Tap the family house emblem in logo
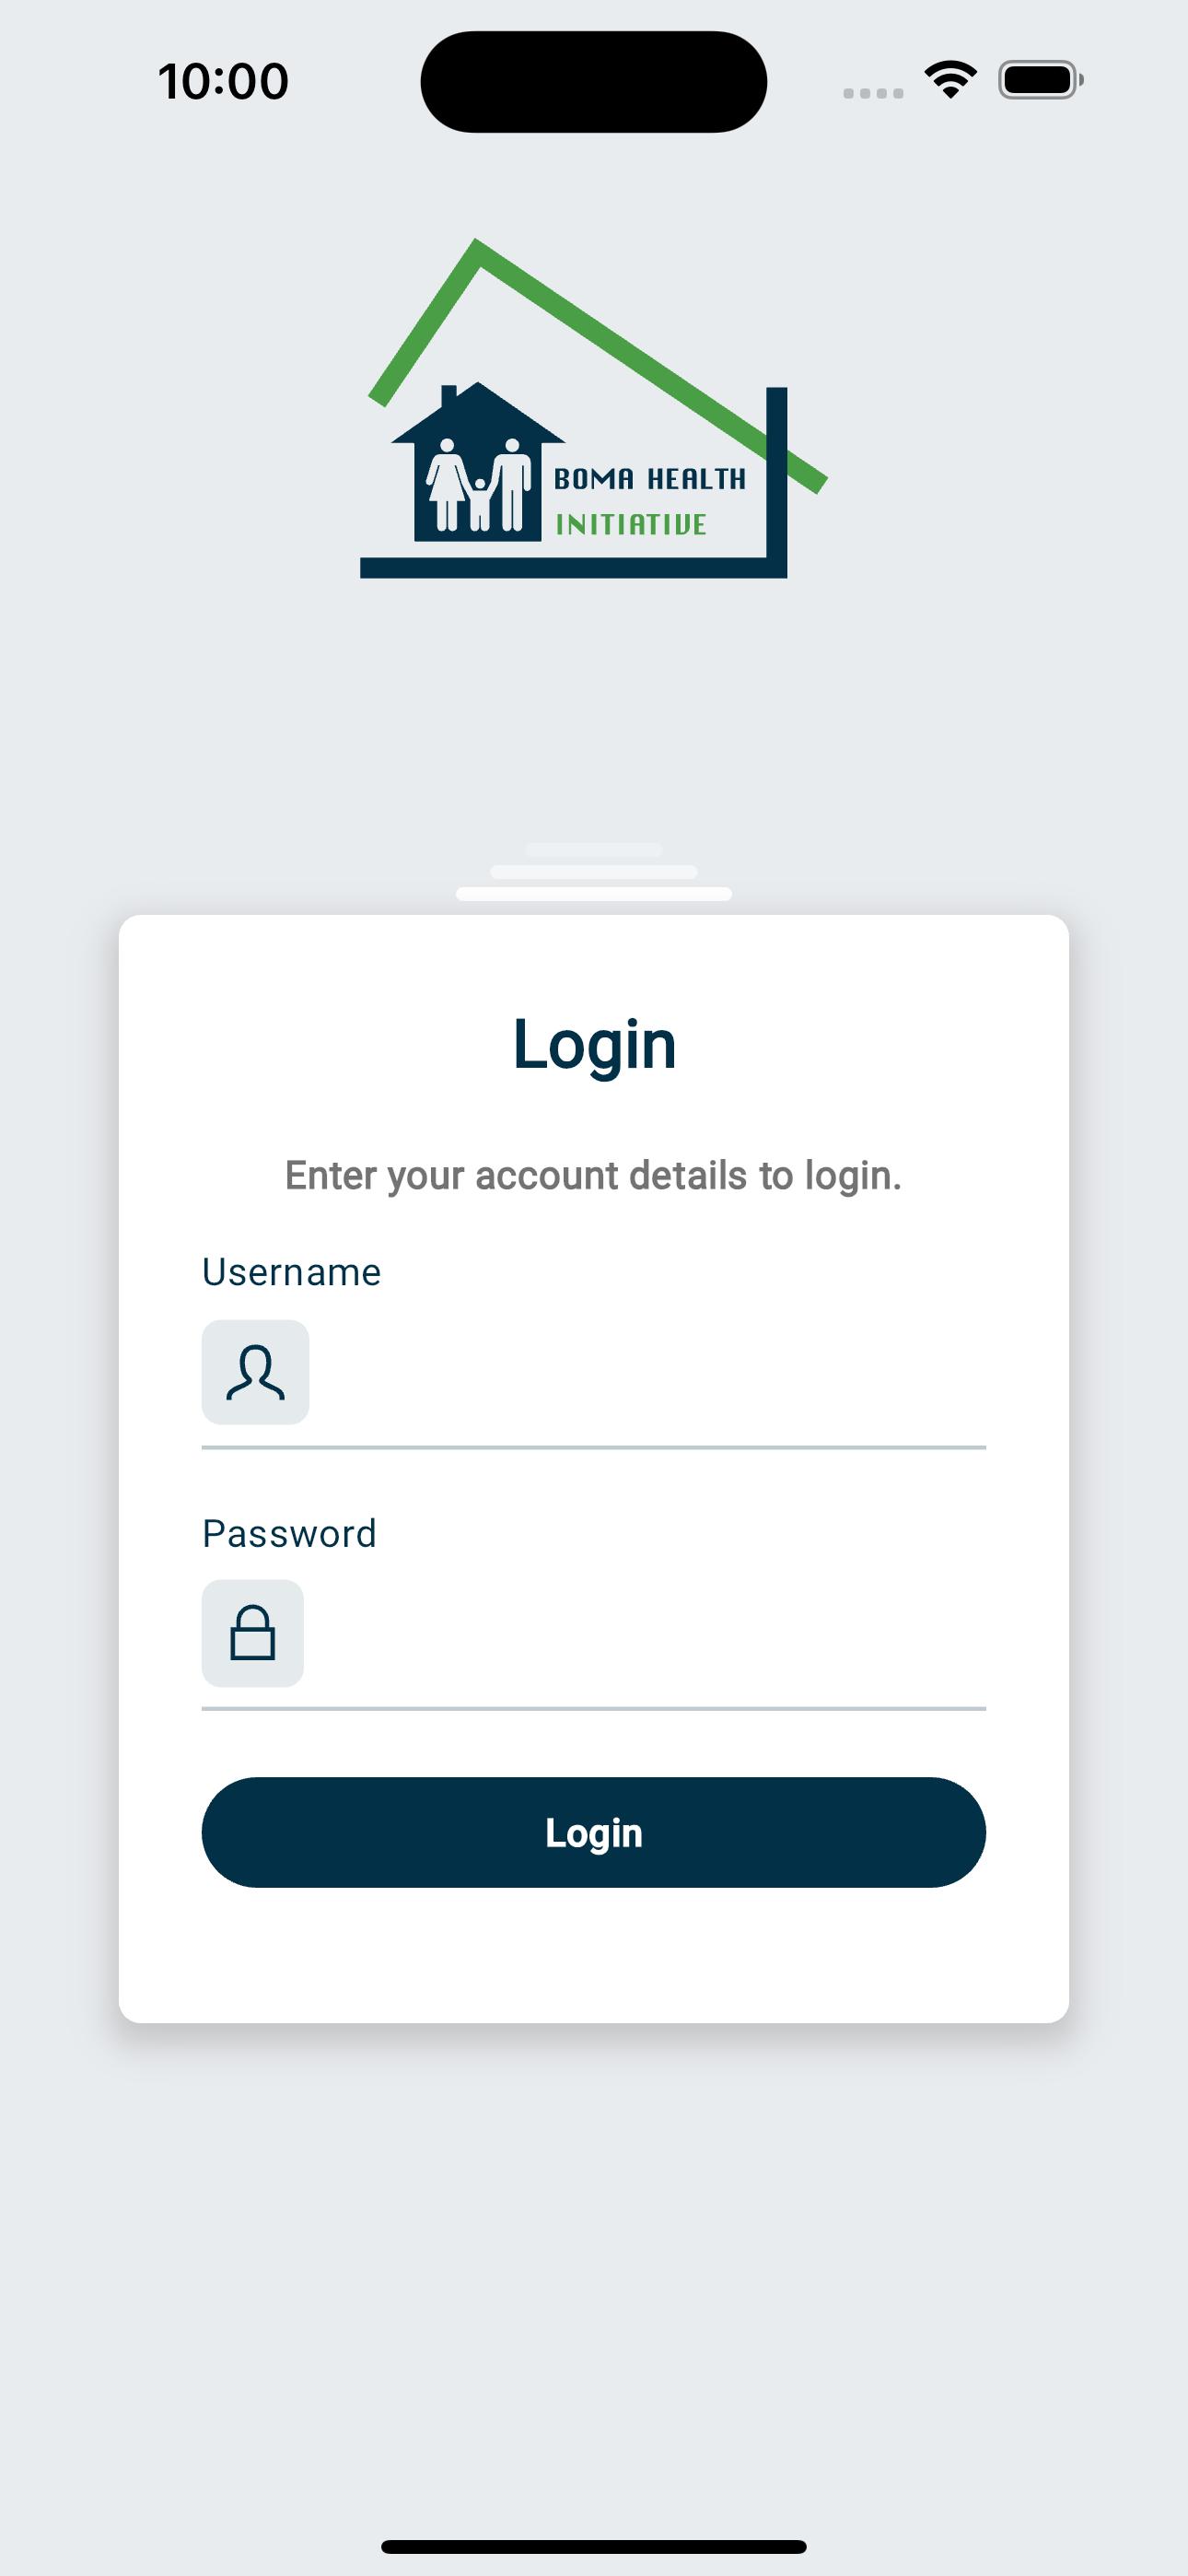The width and height of the screenshot is (1188, 2576). pos(478,462)
